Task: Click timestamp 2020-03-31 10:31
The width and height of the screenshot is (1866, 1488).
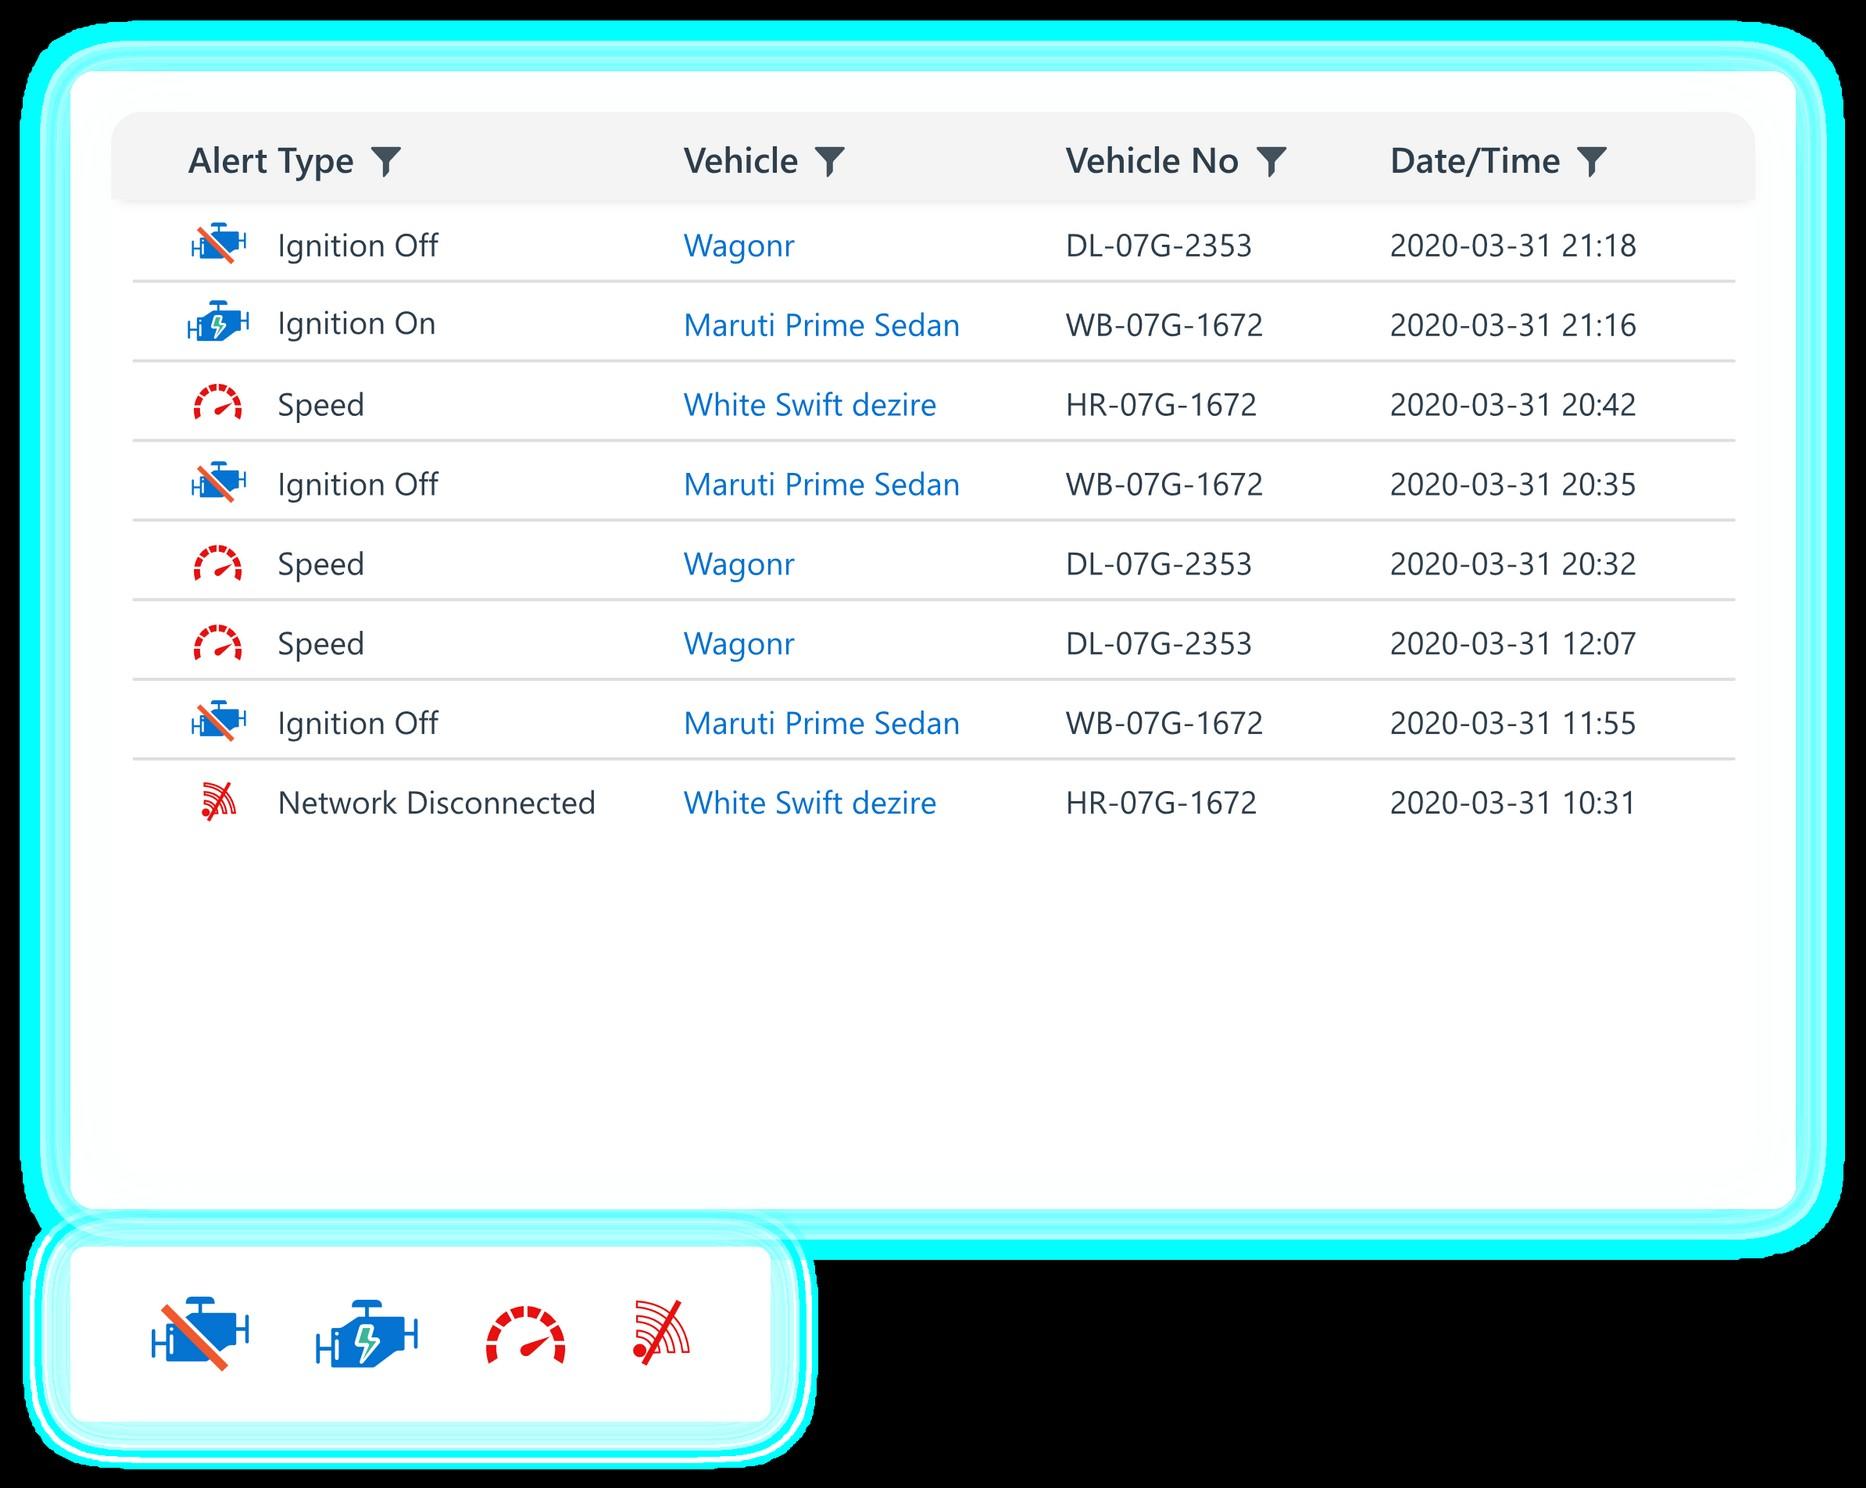Action: (1513, 803)
